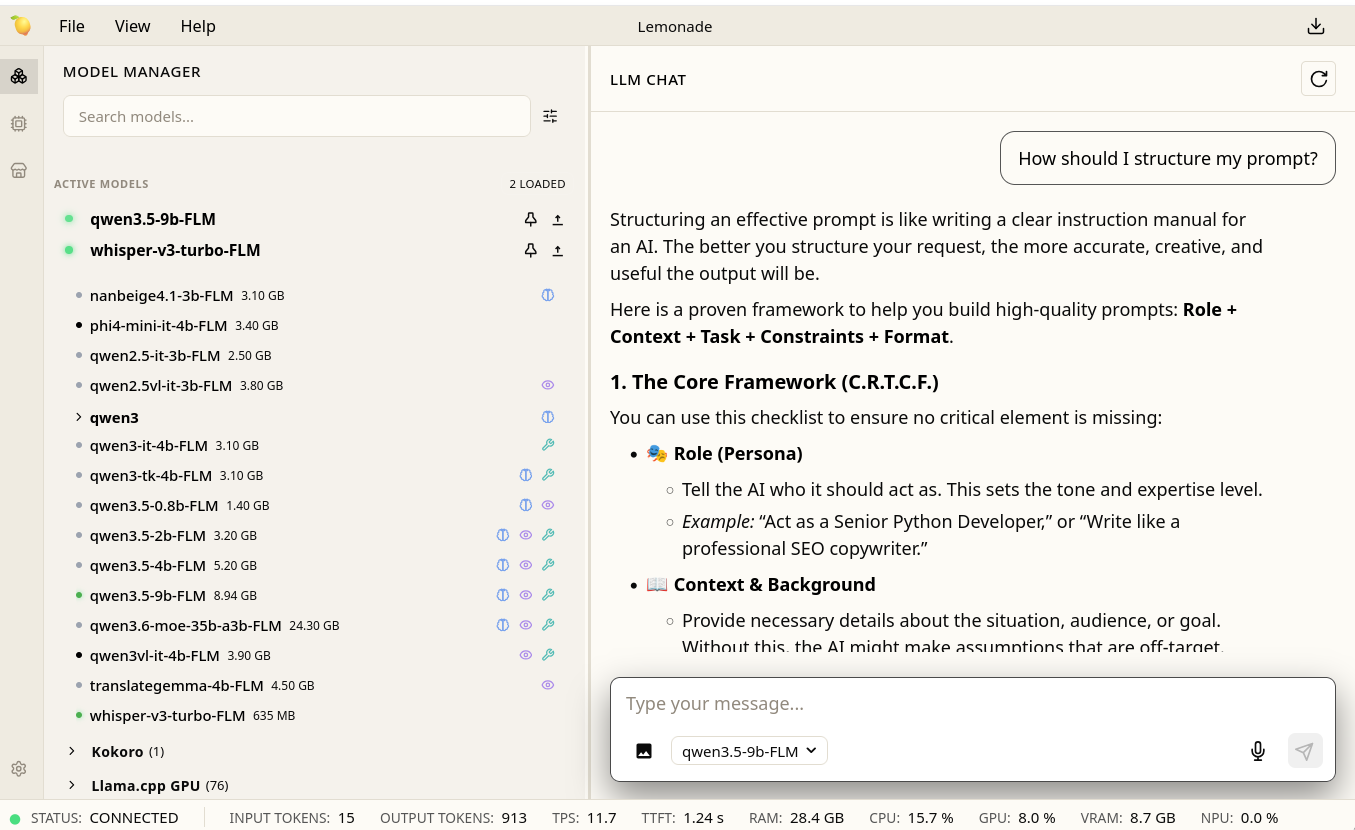Screen dimensions: 1355x830
Task: Click the whisper-v3-turbo-FLM 635 MB list row
Action: click(314, 715)
